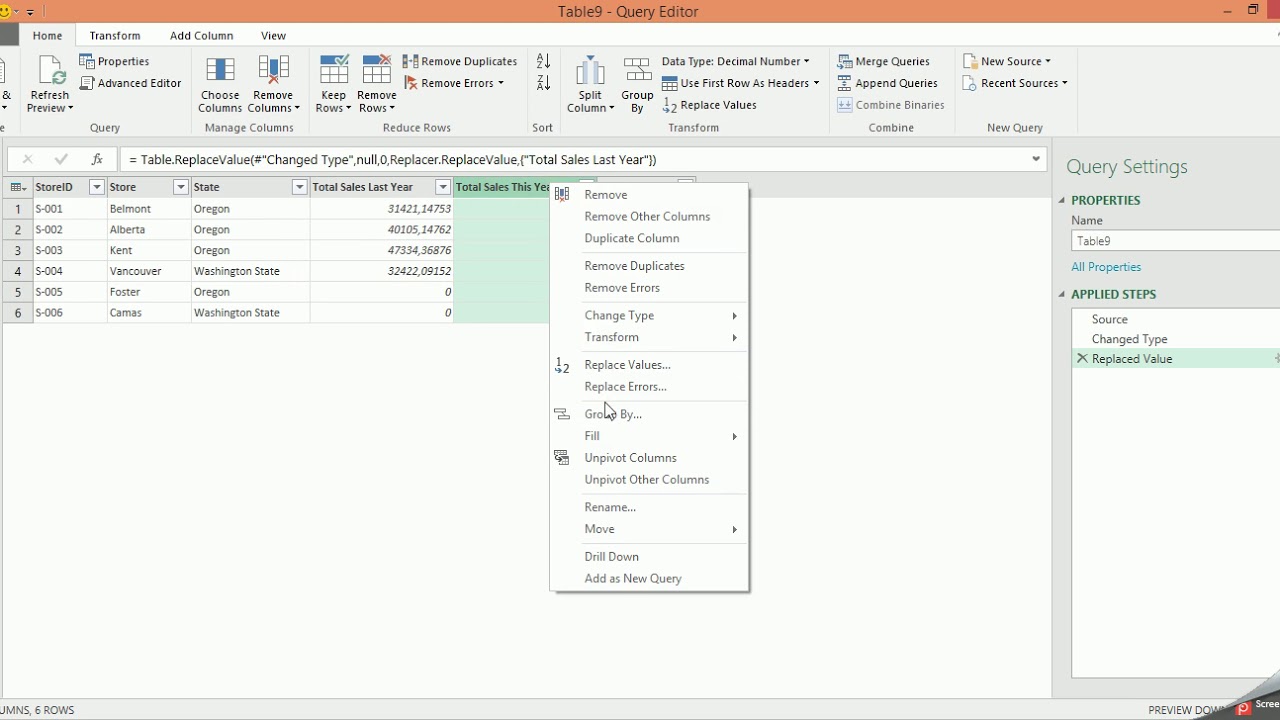Open Total Sales Last Year filter dropdown
Viewport: 1280px width, 720px height.
pos(443,188)
